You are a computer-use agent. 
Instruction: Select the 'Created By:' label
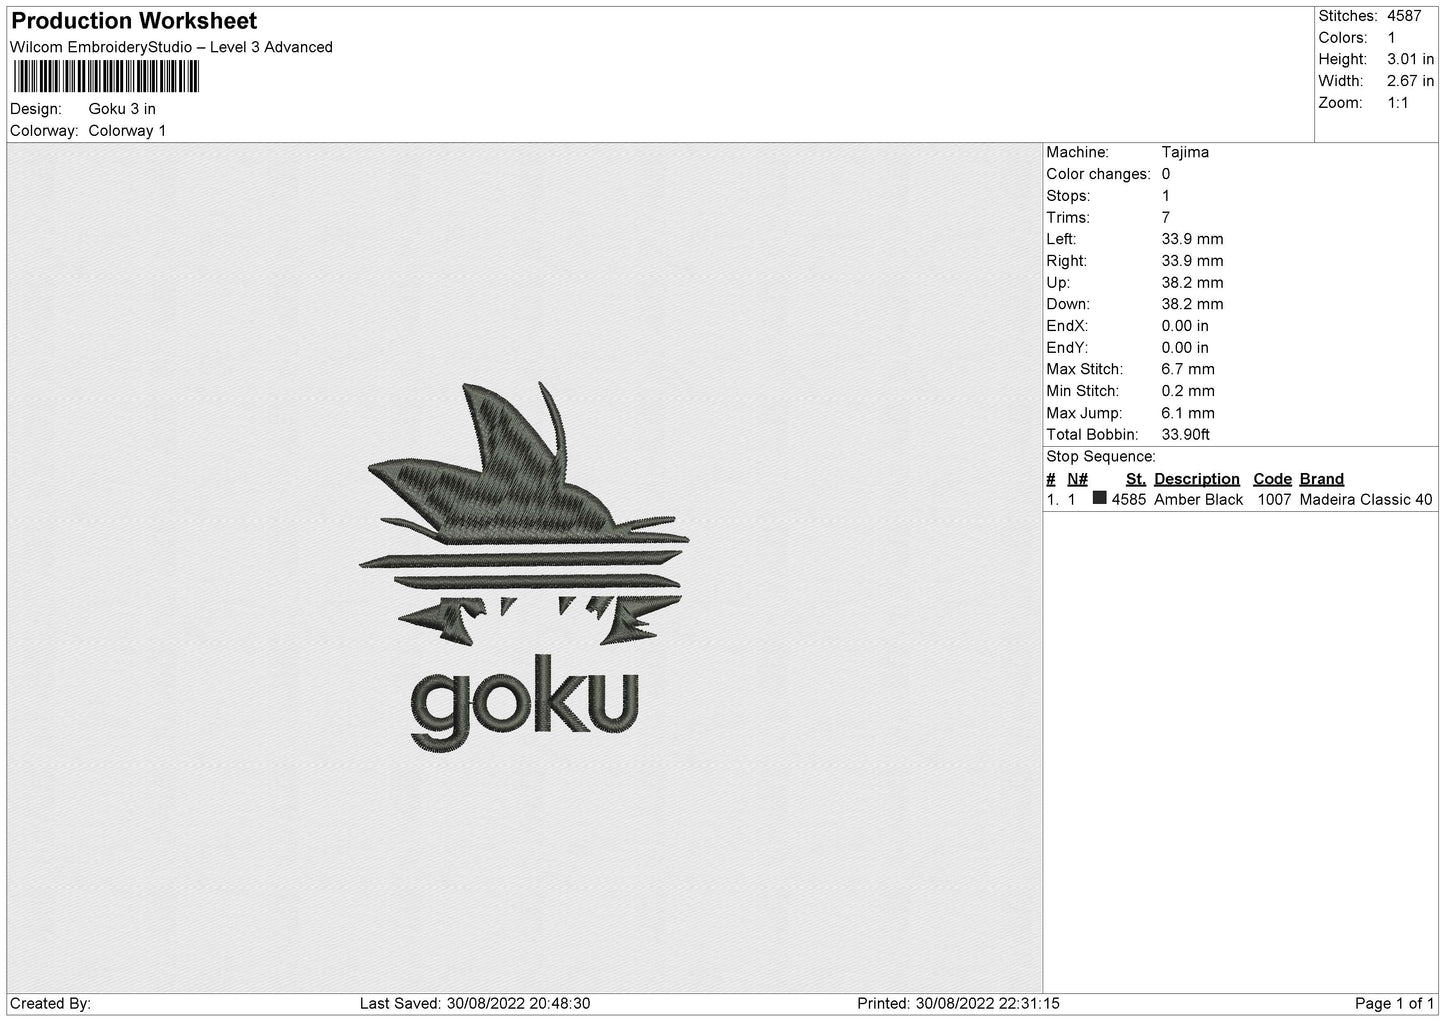(50, 1003)
